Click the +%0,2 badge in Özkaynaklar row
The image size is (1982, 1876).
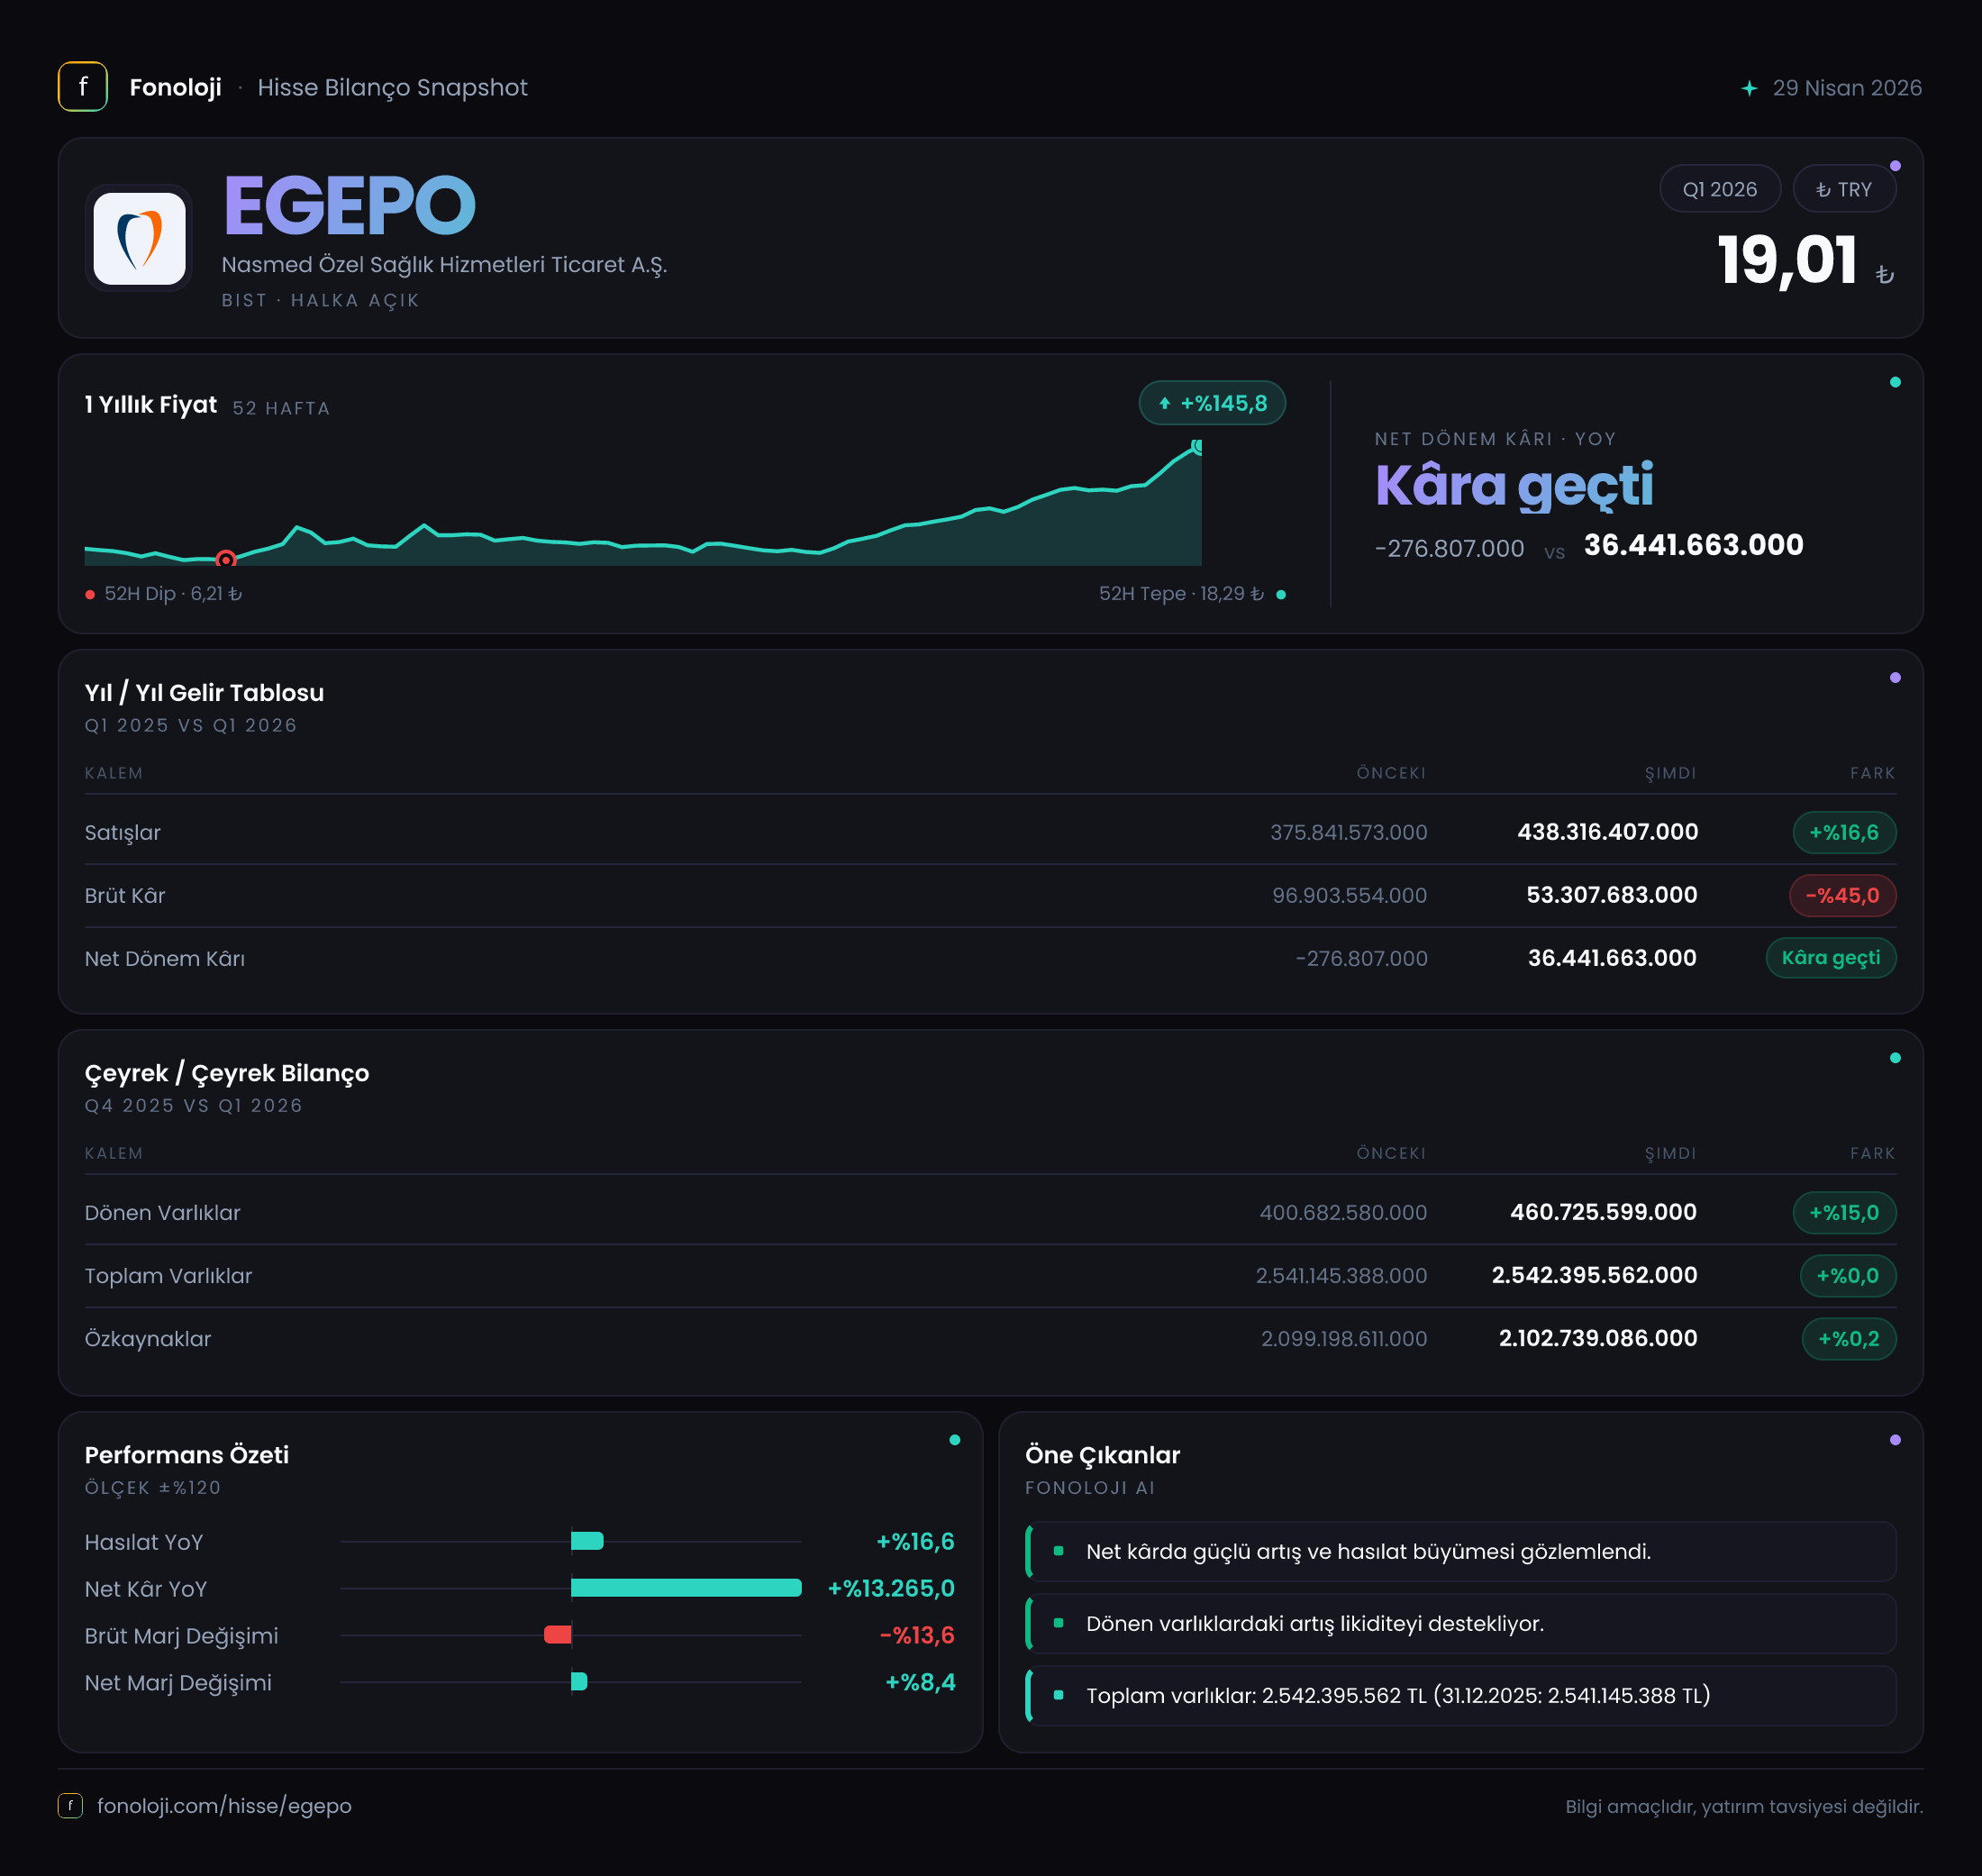pos(1849,1338)
